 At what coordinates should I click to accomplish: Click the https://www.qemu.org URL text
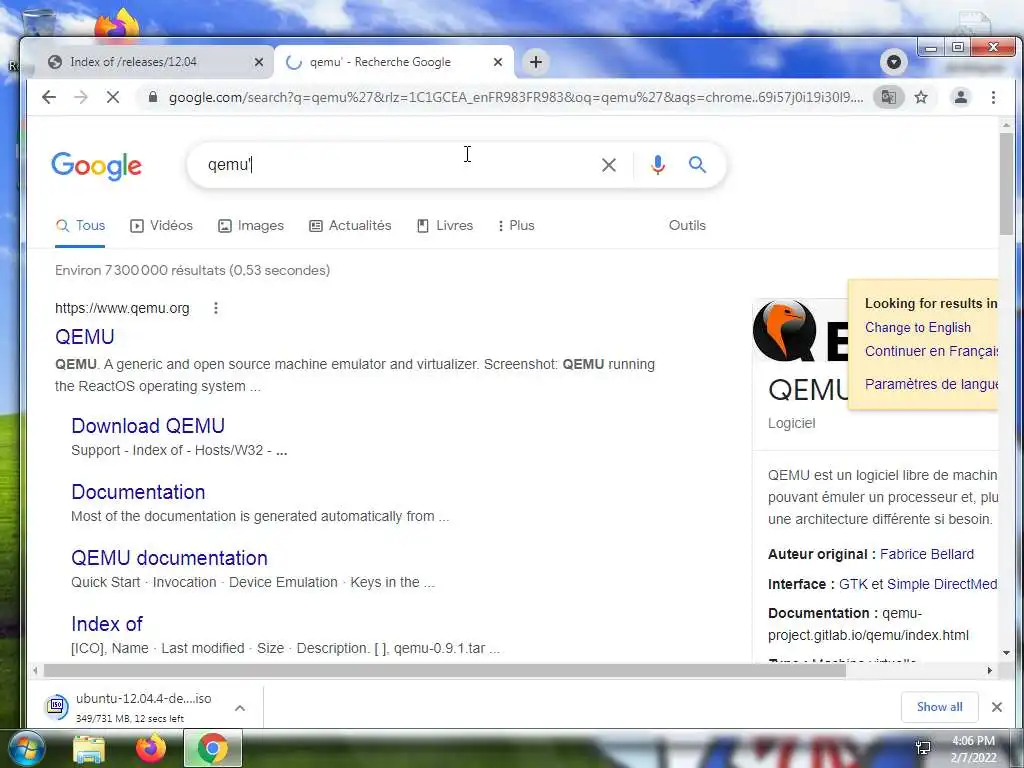coord(122,308)
